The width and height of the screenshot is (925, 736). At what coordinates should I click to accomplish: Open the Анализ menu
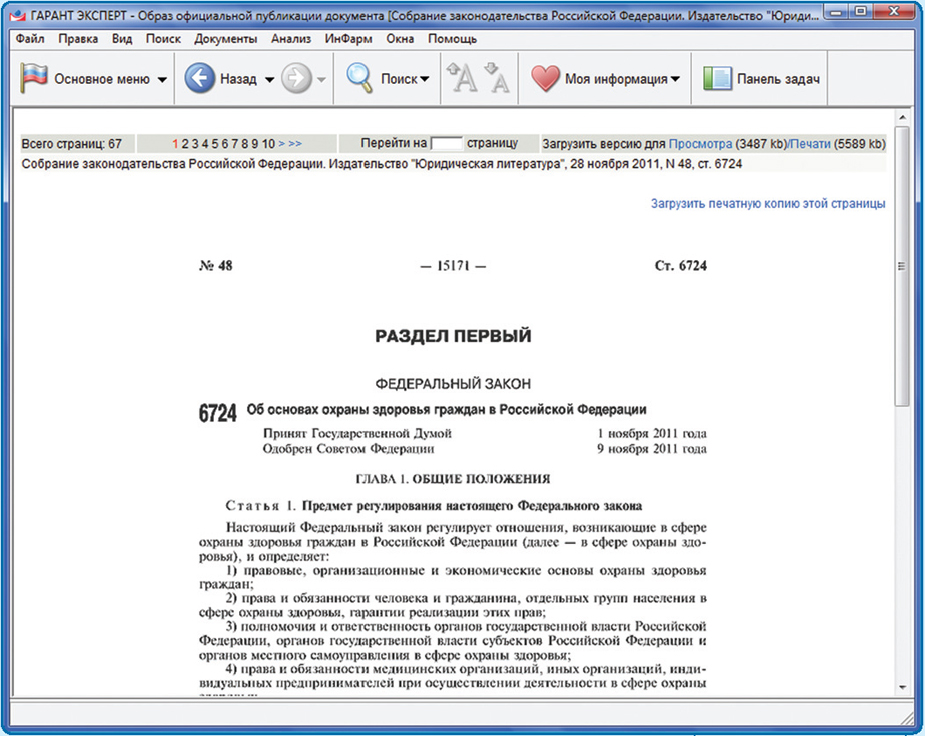coord(291,39)
